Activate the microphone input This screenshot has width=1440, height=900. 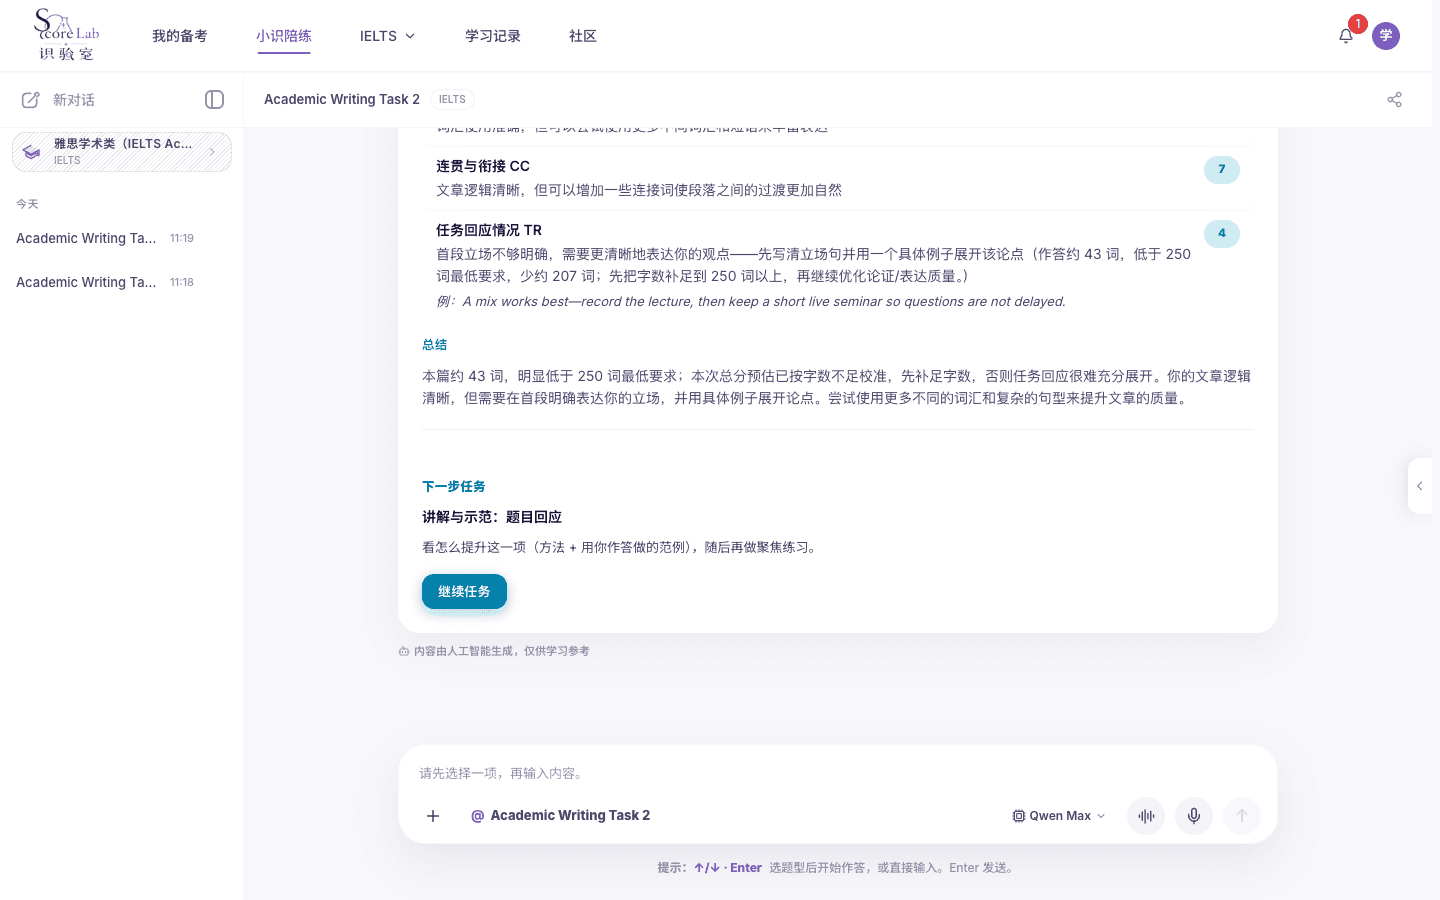pos(1194,816)
